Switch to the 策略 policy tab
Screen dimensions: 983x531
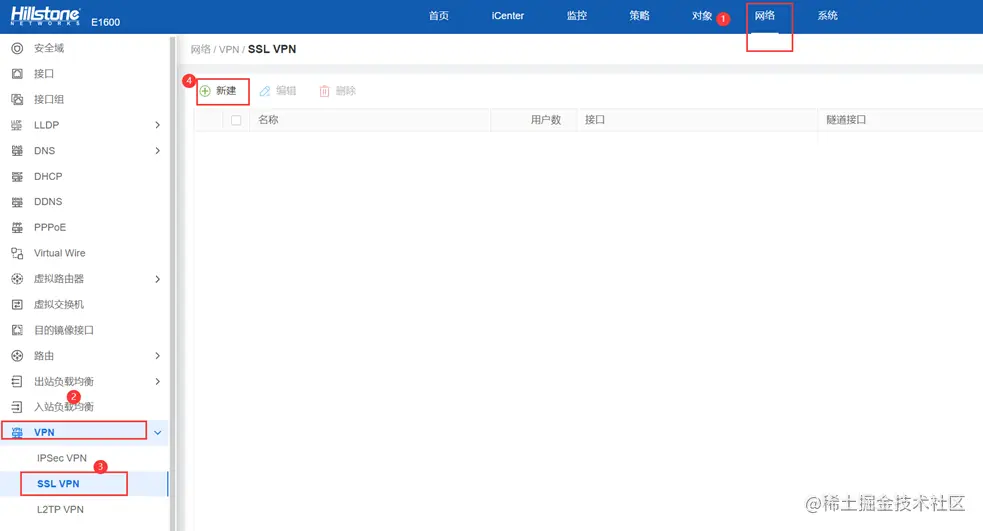(639, 16)
